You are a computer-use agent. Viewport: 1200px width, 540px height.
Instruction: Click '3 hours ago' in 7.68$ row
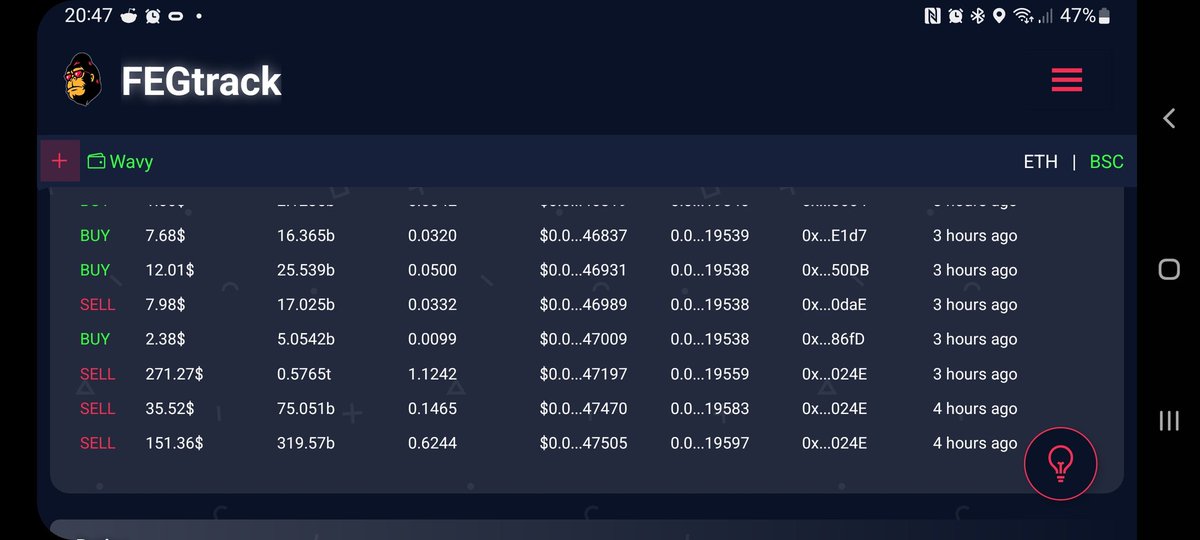click(975, 236)
